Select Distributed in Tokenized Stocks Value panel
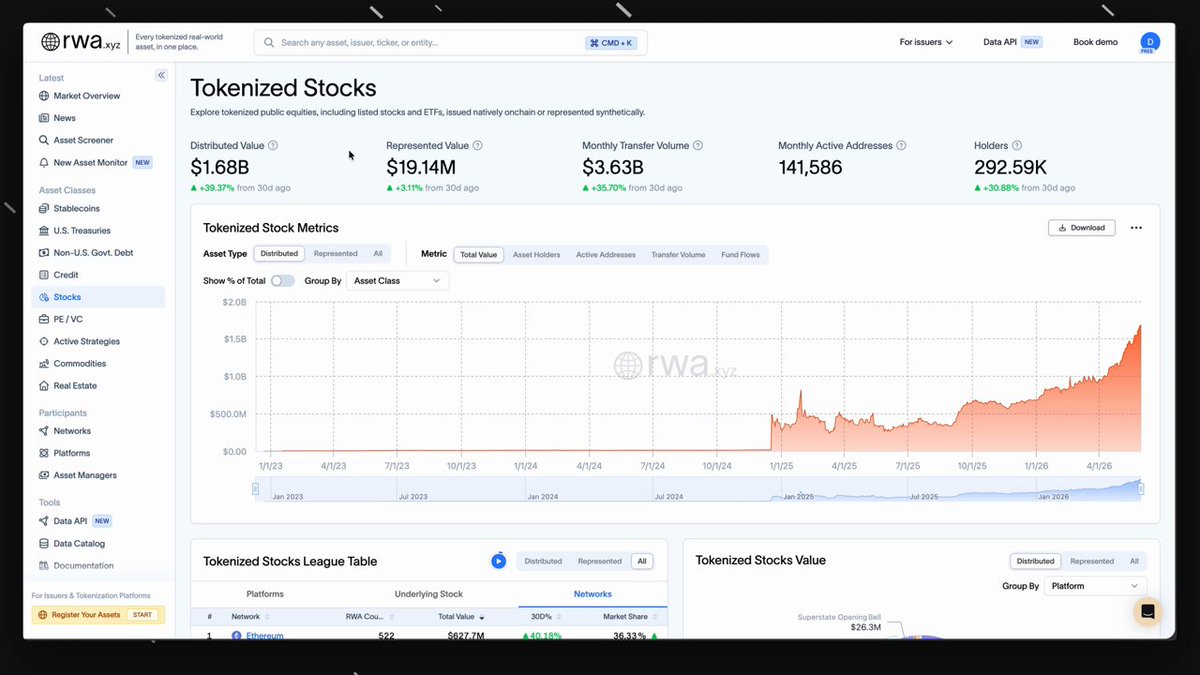 coord(1035,561)
